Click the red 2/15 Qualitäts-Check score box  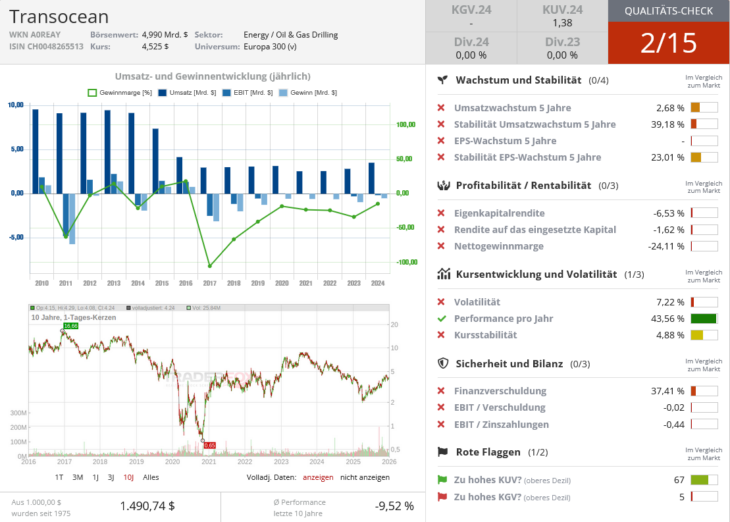point(669,43)
